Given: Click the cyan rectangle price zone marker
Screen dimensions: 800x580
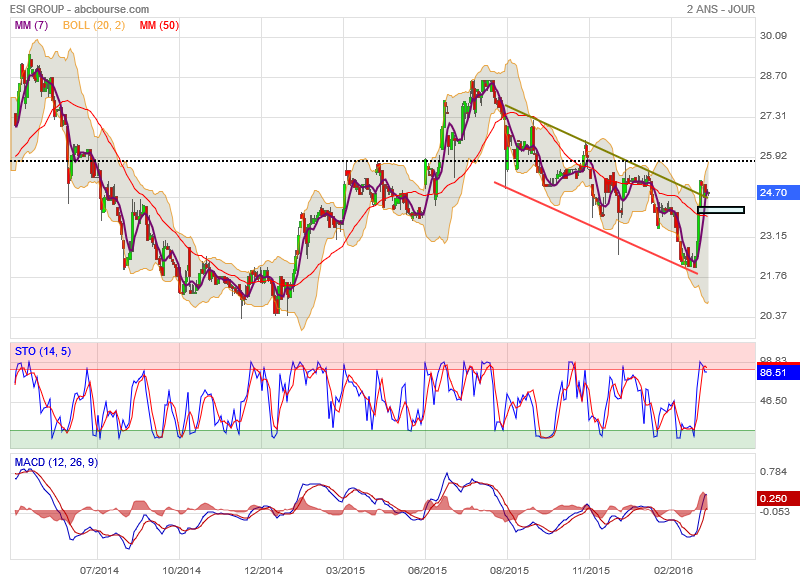Looking at the screenshot, I should [x=721, y=210].
